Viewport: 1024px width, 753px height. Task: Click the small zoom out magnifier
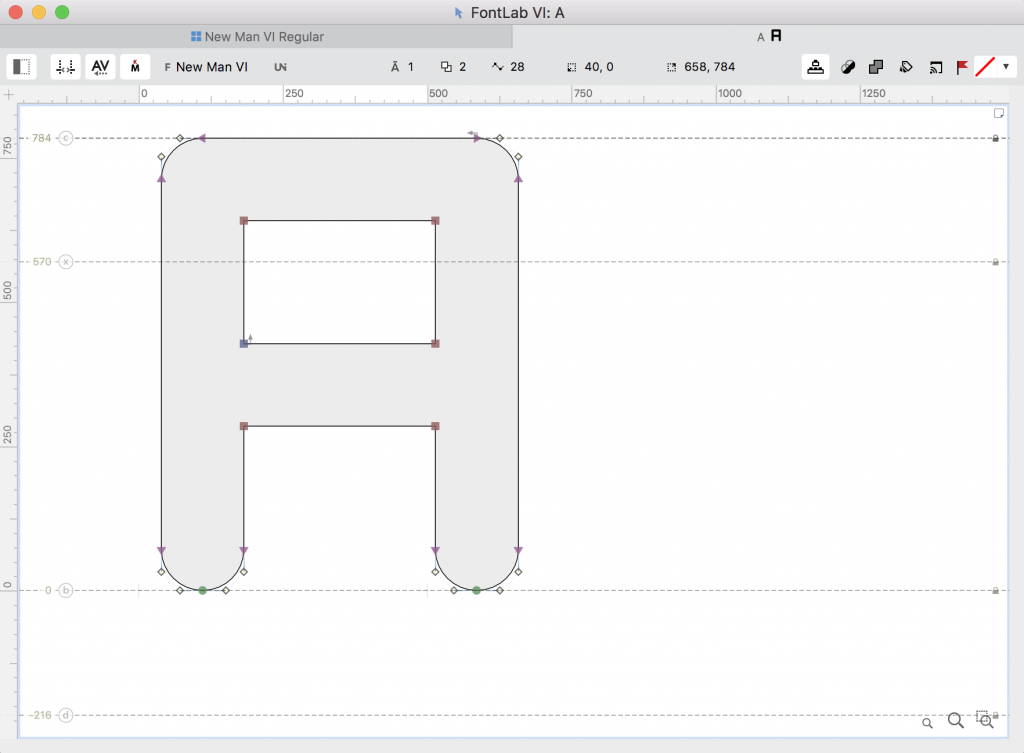pyautogui.click(x=927, y=722)
